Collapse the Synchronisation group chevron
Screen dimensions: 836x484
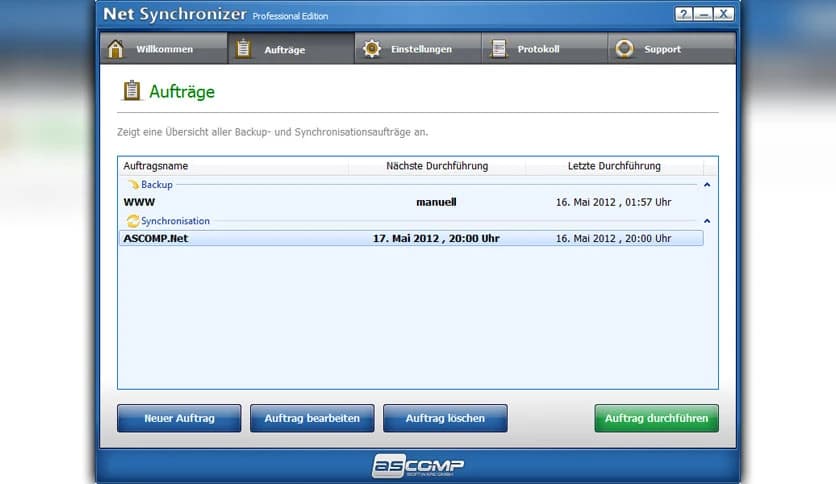(707, 221)
